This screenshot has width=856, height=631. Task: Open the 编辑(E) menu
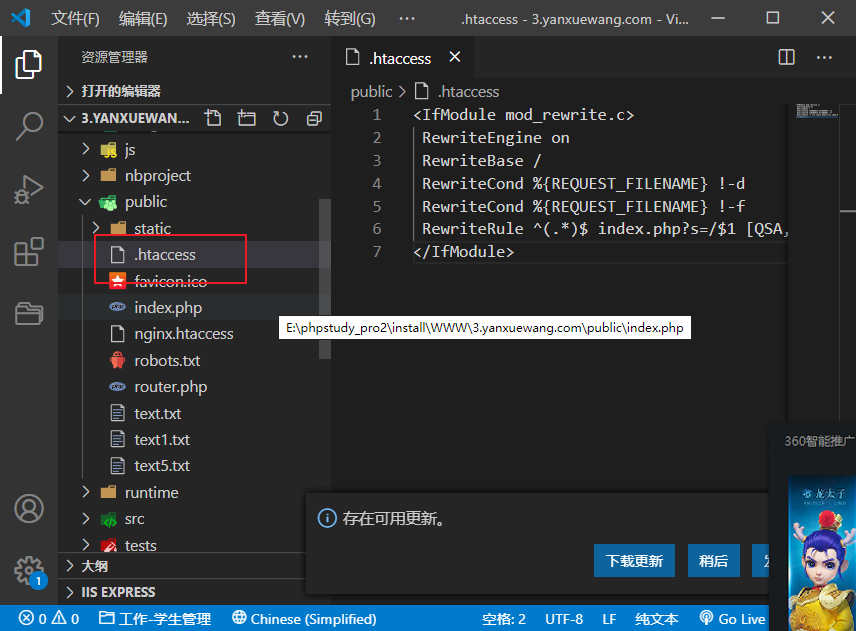[143, 19]
